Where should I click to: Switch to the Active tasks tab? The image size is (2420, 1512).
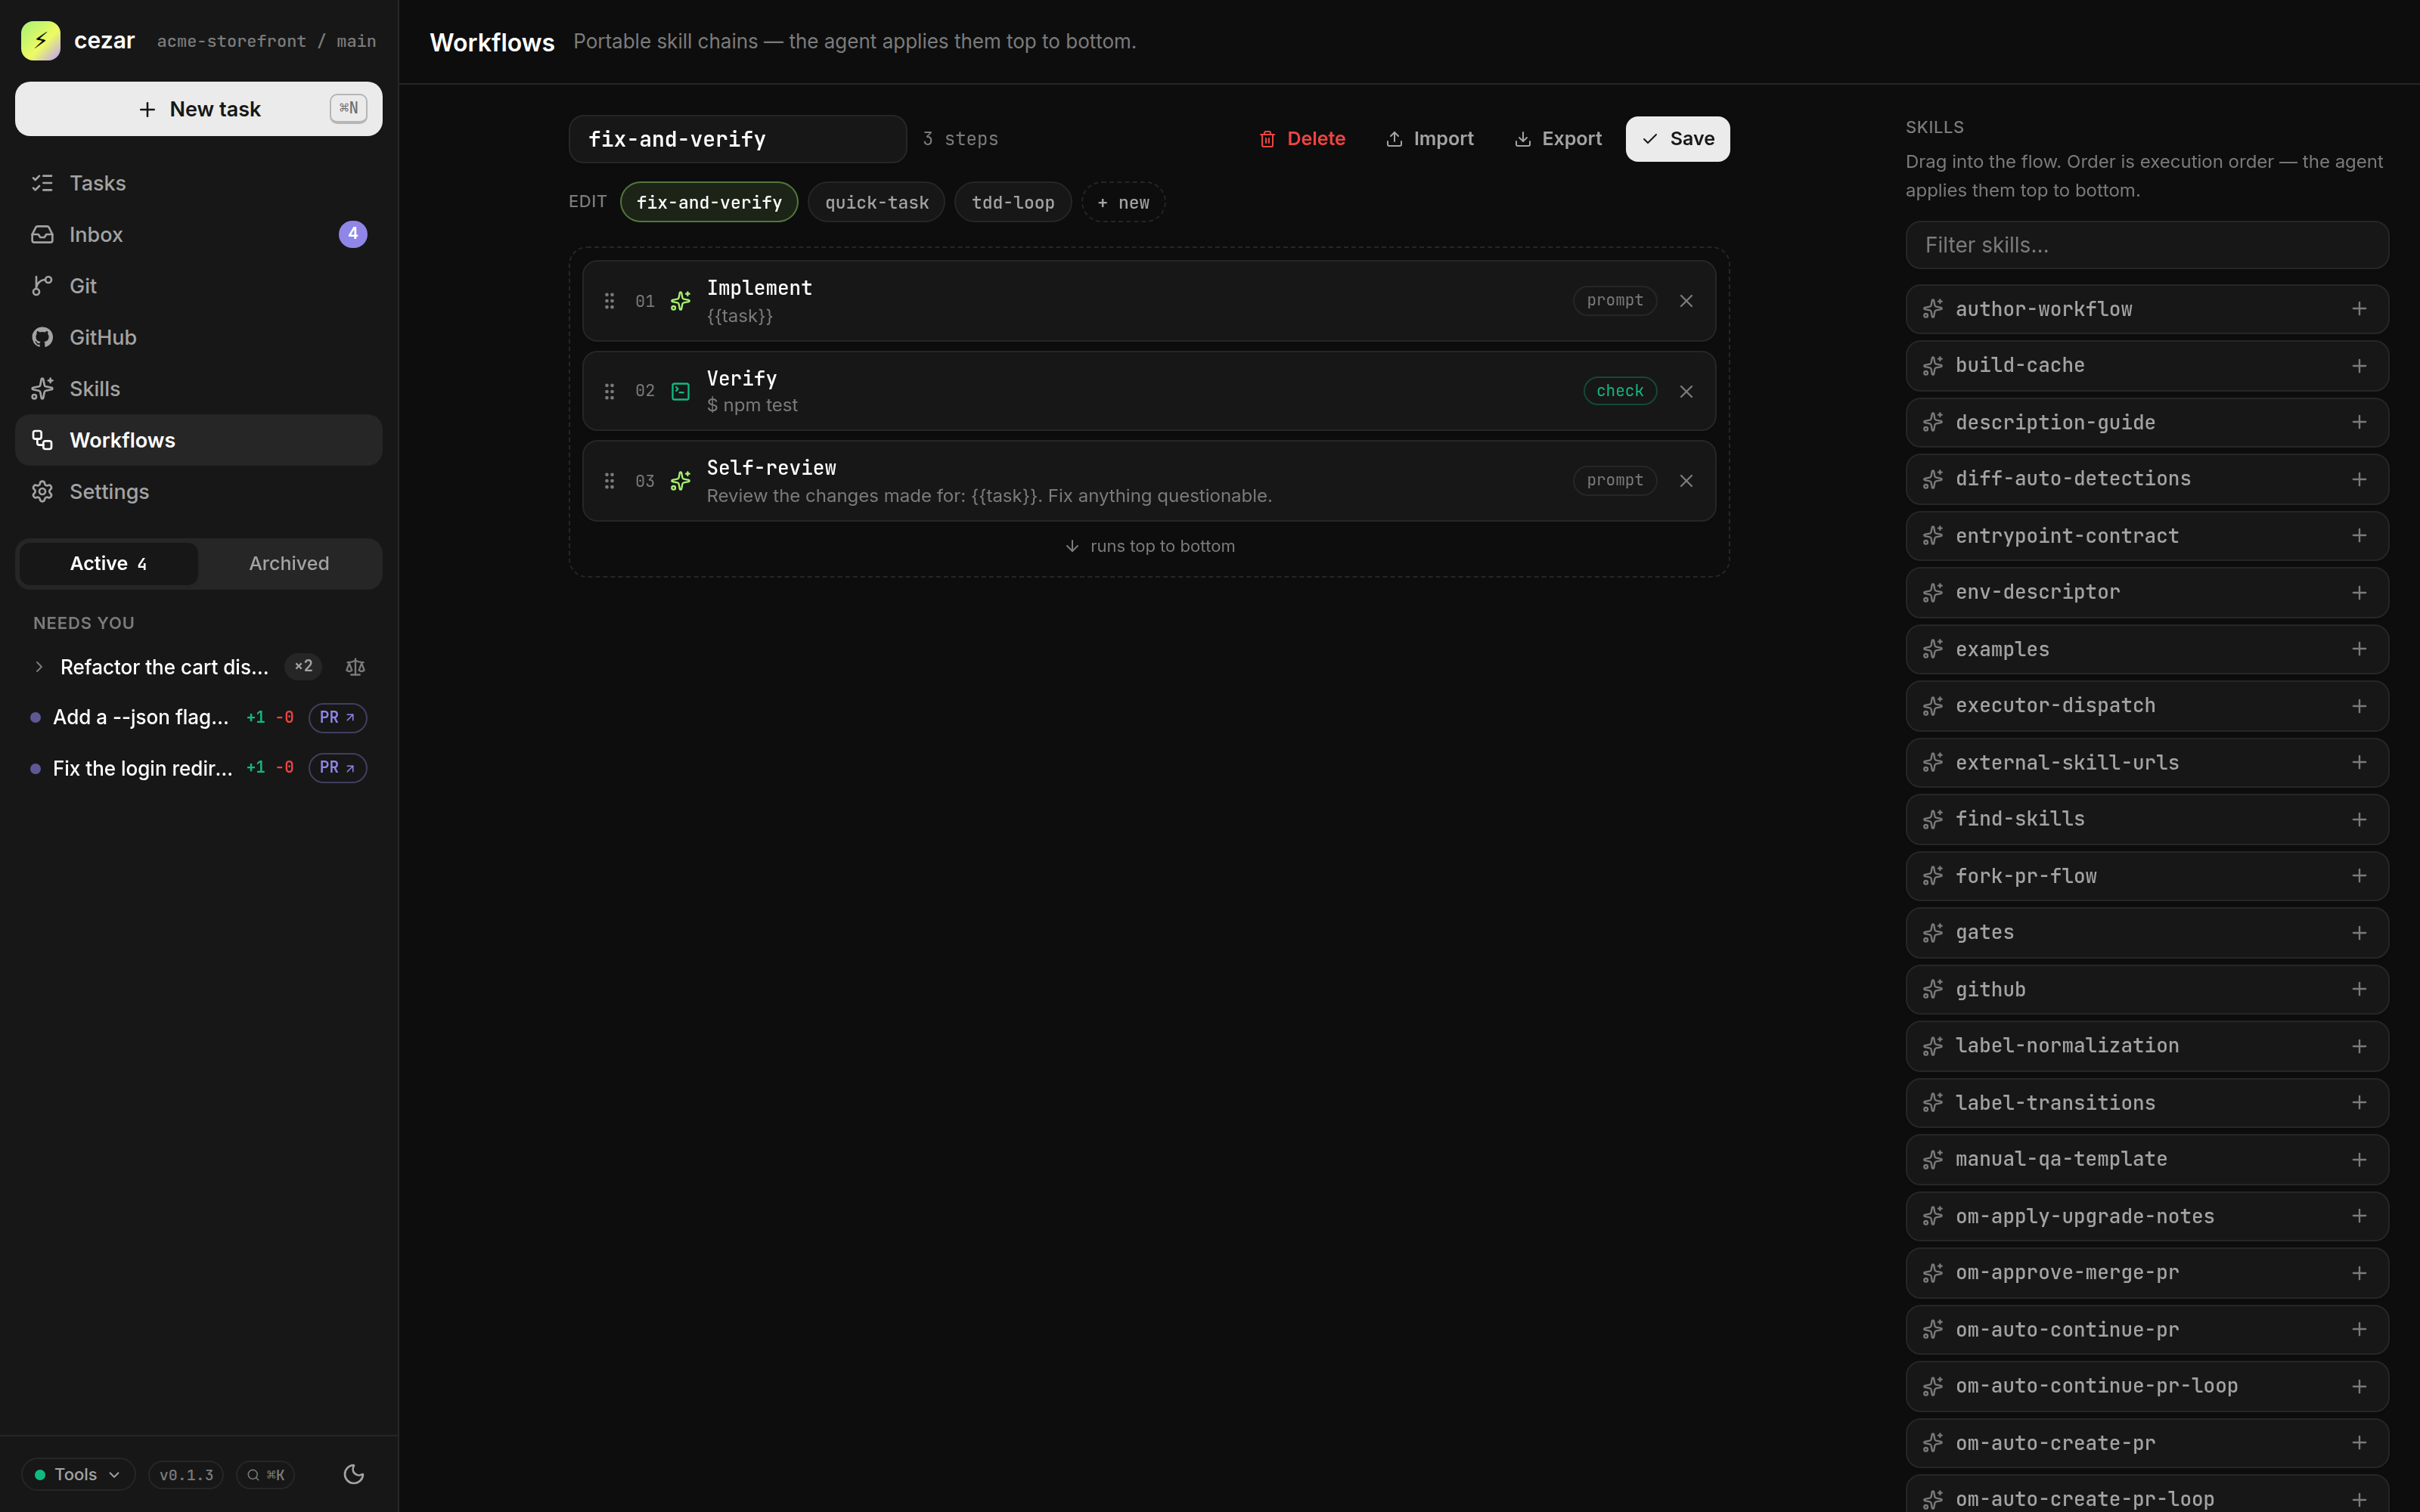[x=108, y=564]
